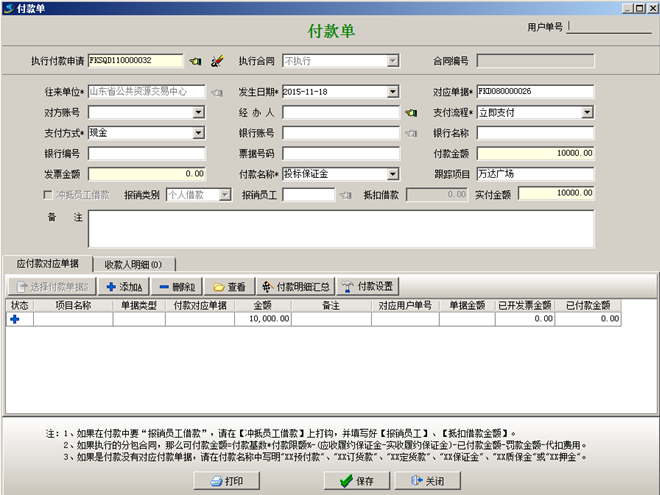Click the 保存 button

click(356, 480)
